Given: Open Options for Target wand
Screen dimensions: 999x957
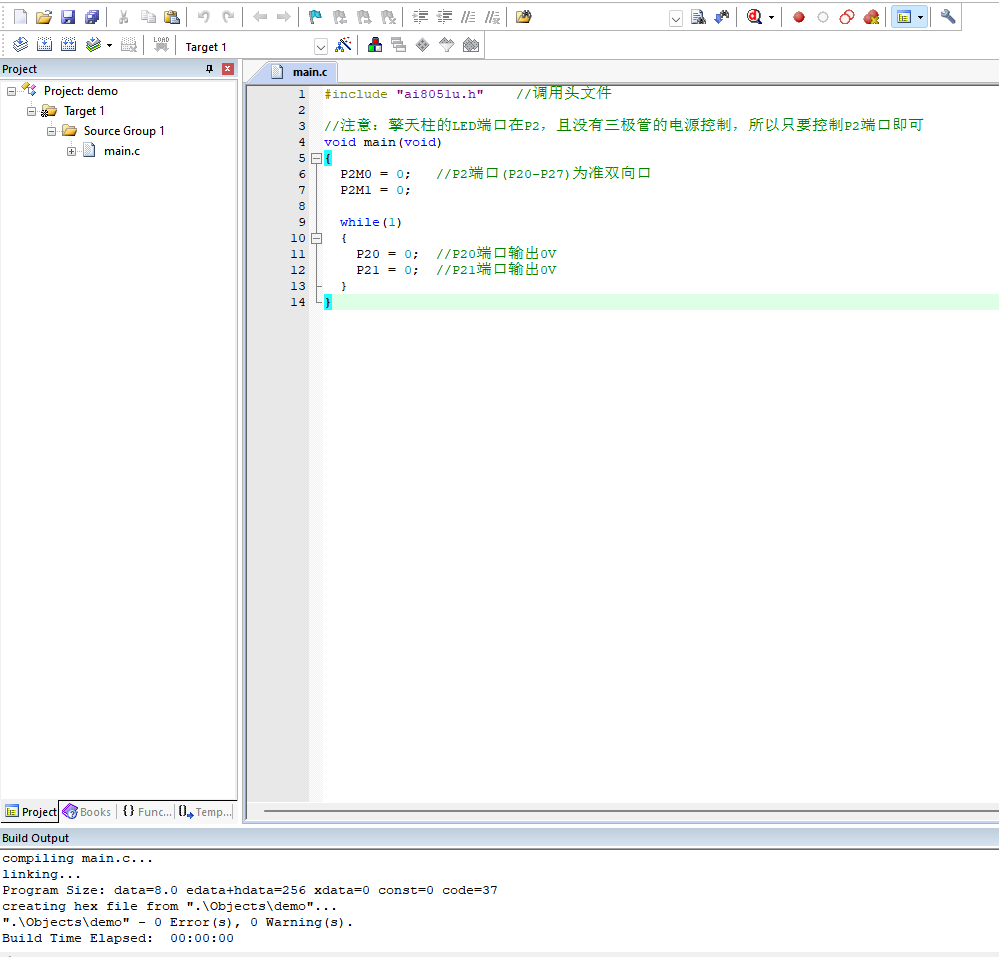Looking at the screenshot, I should [343, 45].
